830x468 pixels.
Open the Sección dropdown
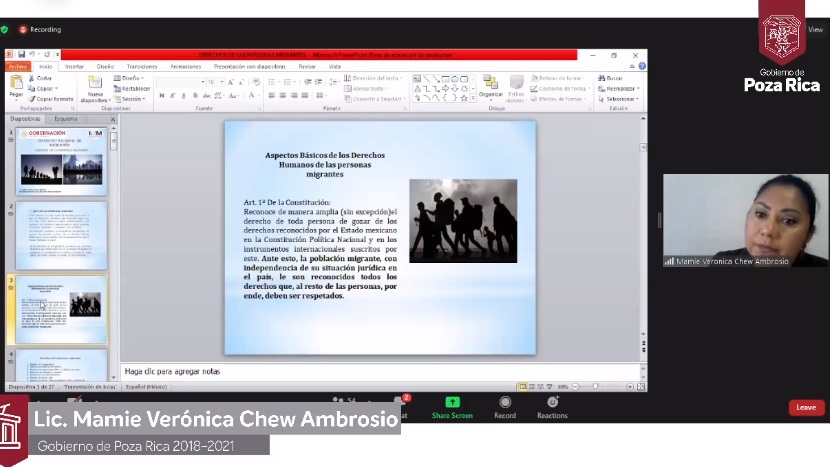click(x=130, y=99)
